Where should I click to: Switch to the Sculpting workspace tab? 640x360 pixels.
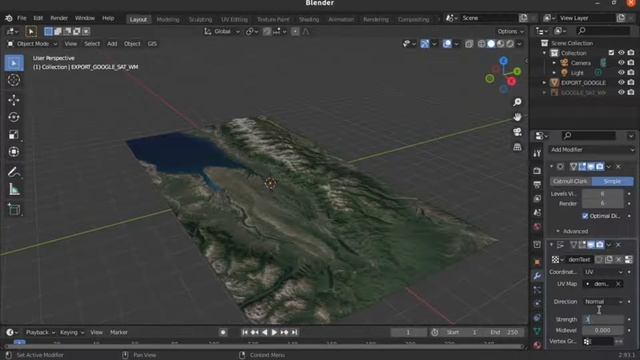(200, 19)
